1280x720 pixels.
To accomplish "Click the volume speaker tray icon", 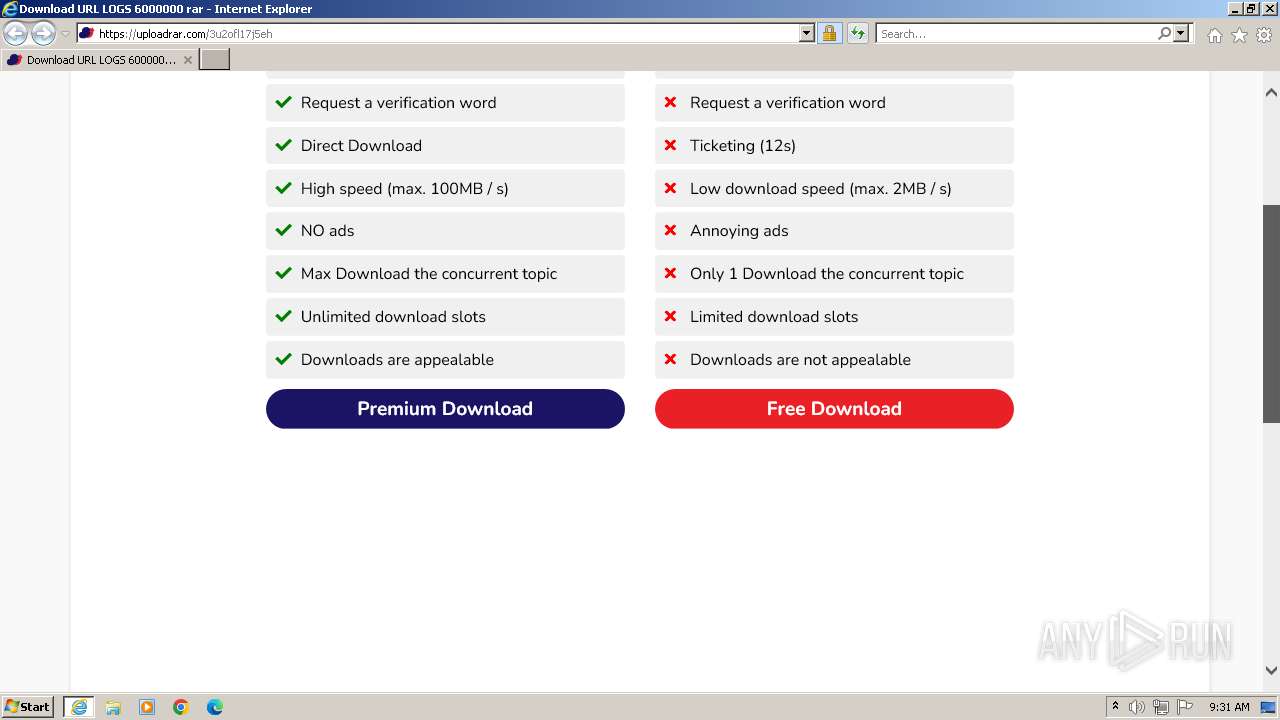I will 1137,707.
